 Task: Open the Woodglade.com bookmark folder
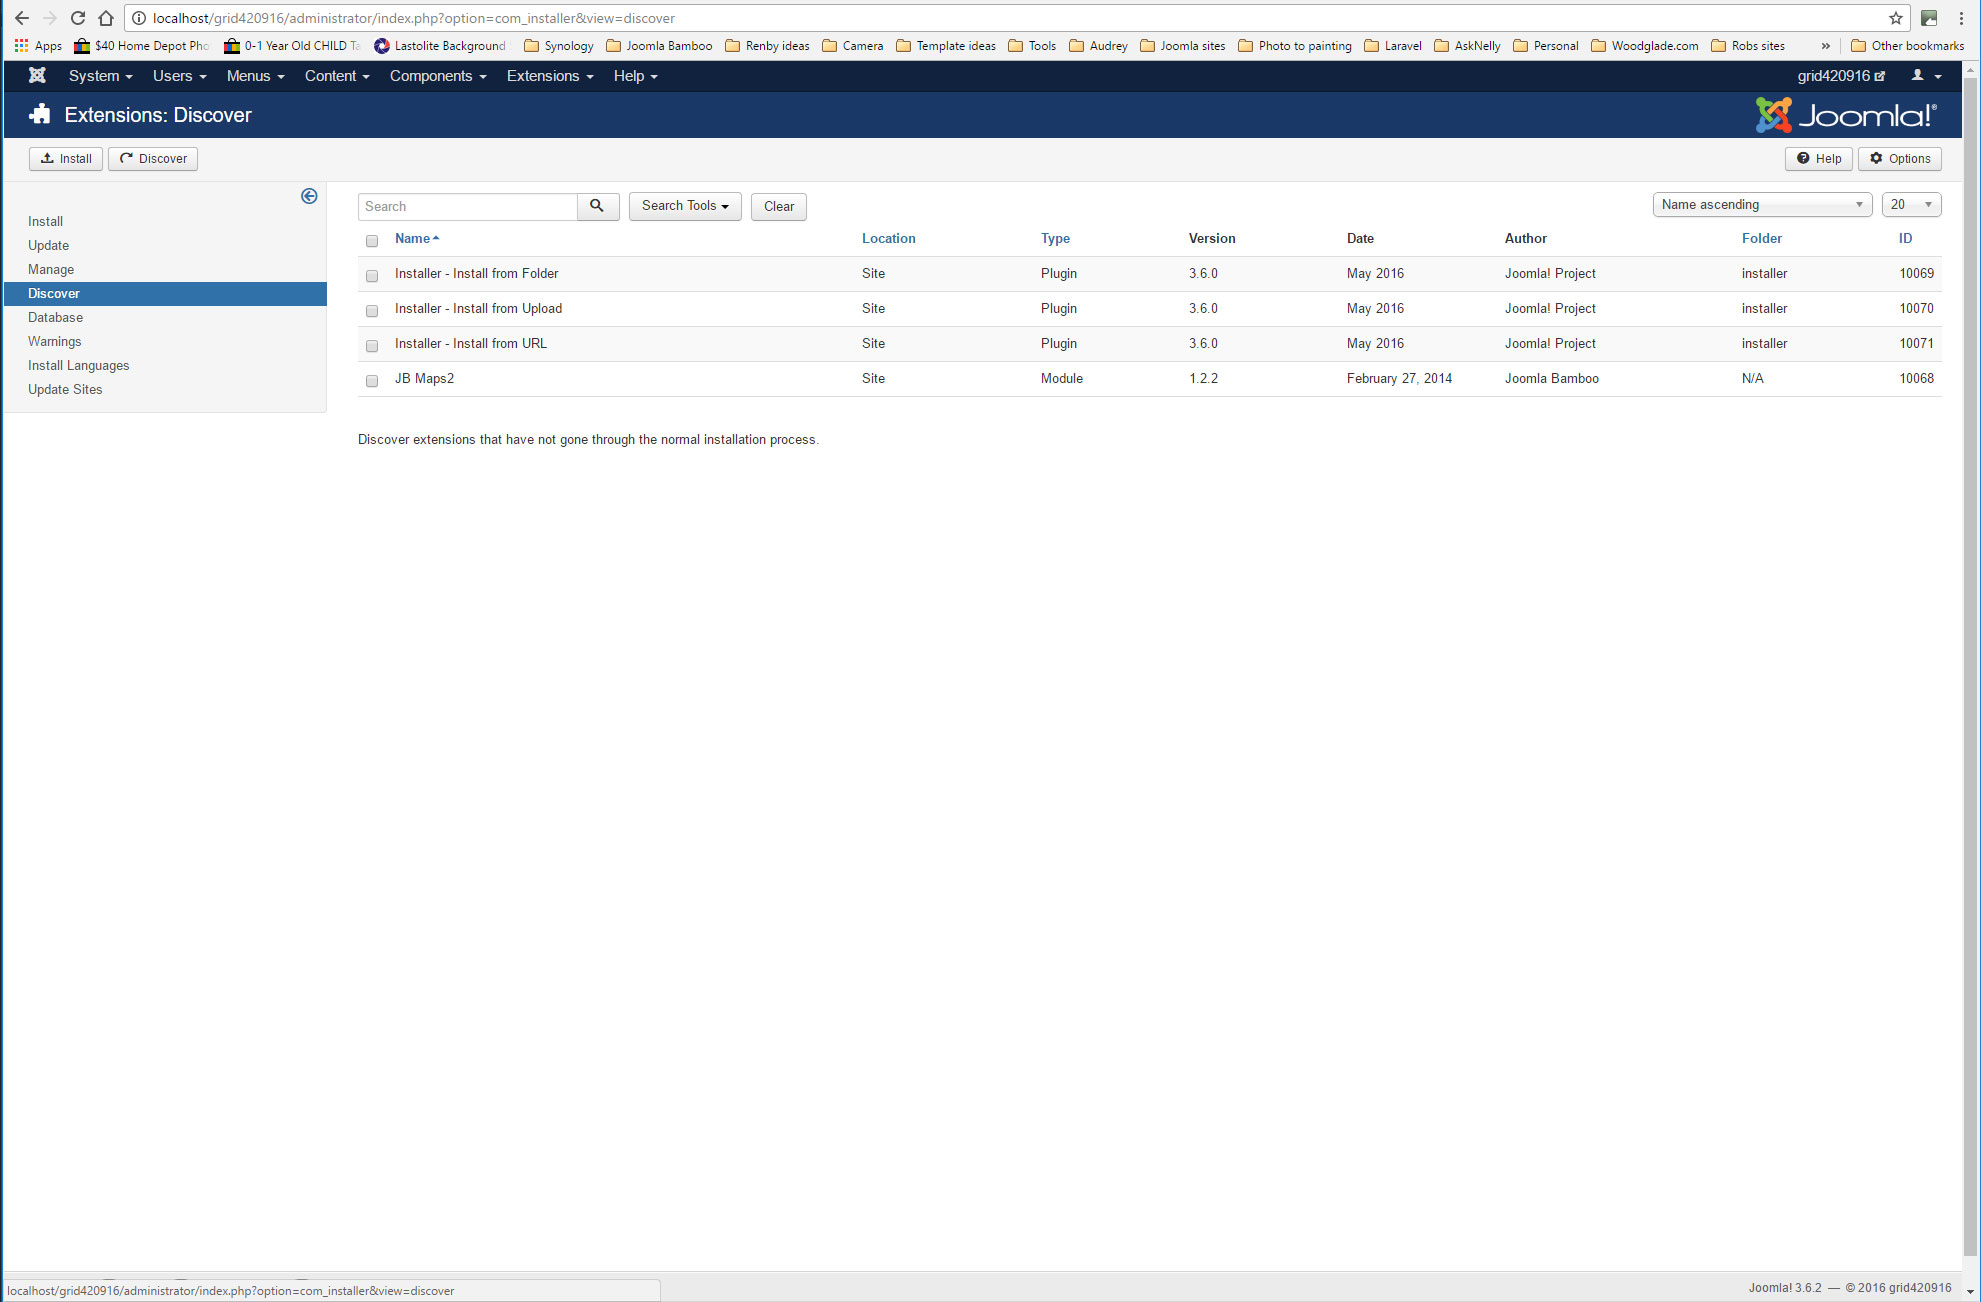click(1644, 46)
